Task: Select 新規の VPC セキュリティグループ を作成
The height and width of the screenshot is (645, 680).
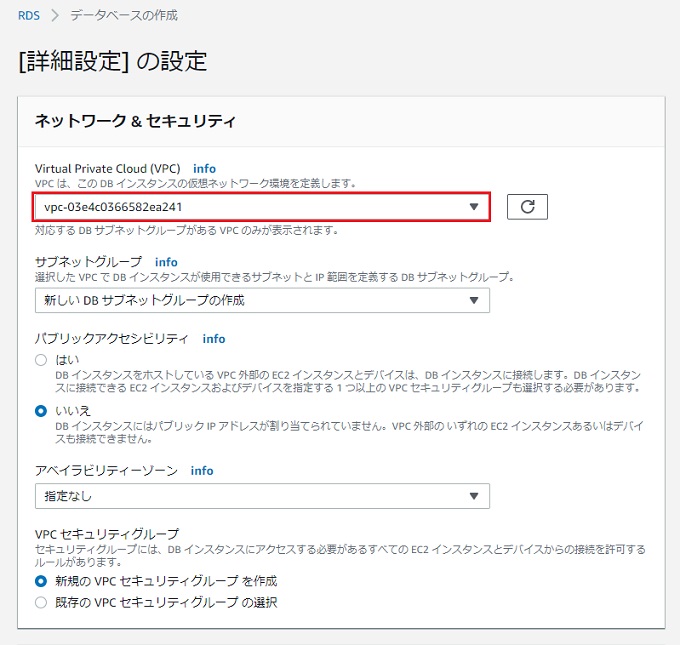Action: click(41, 581)
